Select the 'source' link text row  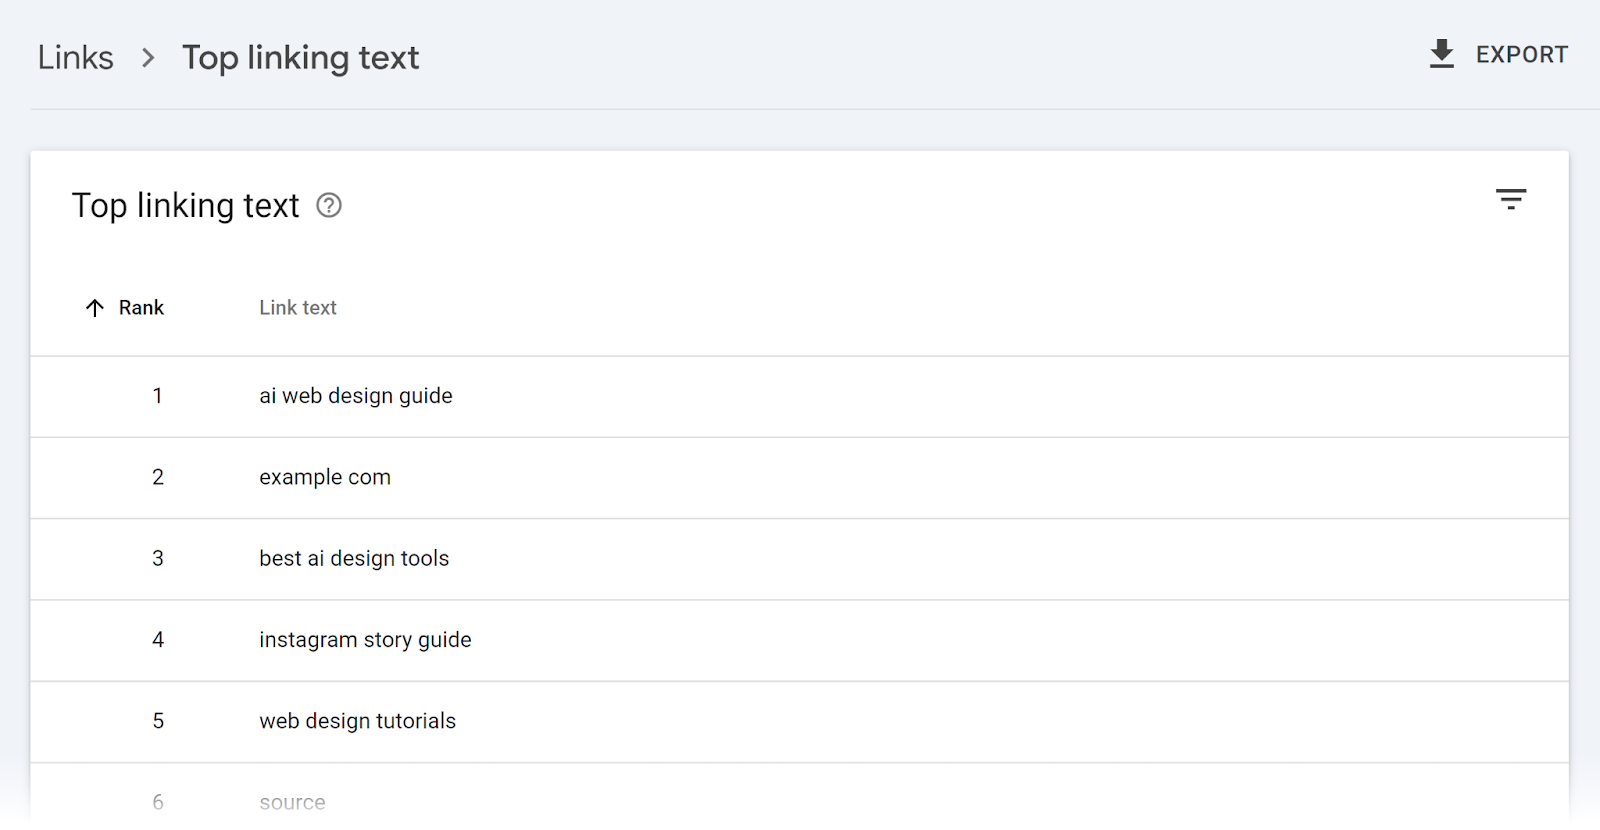[799, 797]
